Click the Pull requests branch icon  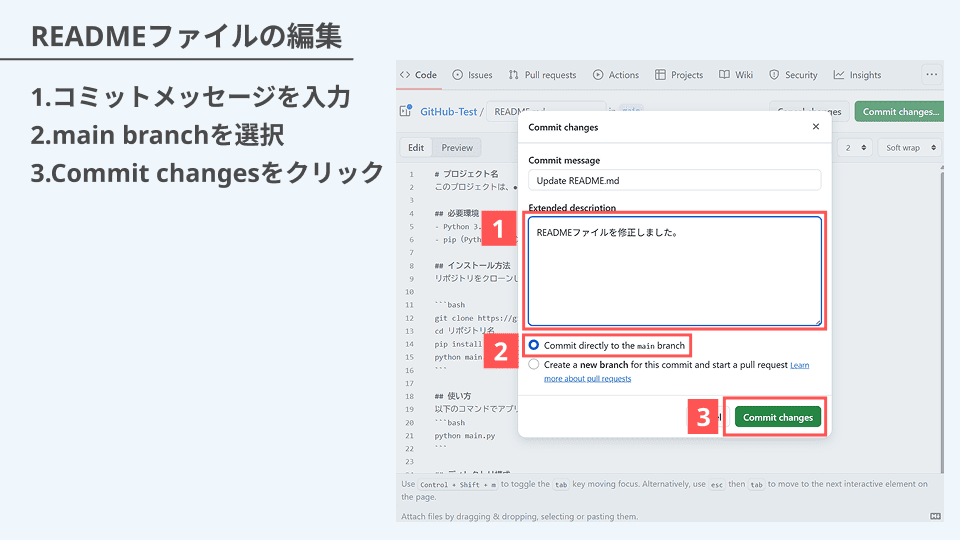click(514, 75)
